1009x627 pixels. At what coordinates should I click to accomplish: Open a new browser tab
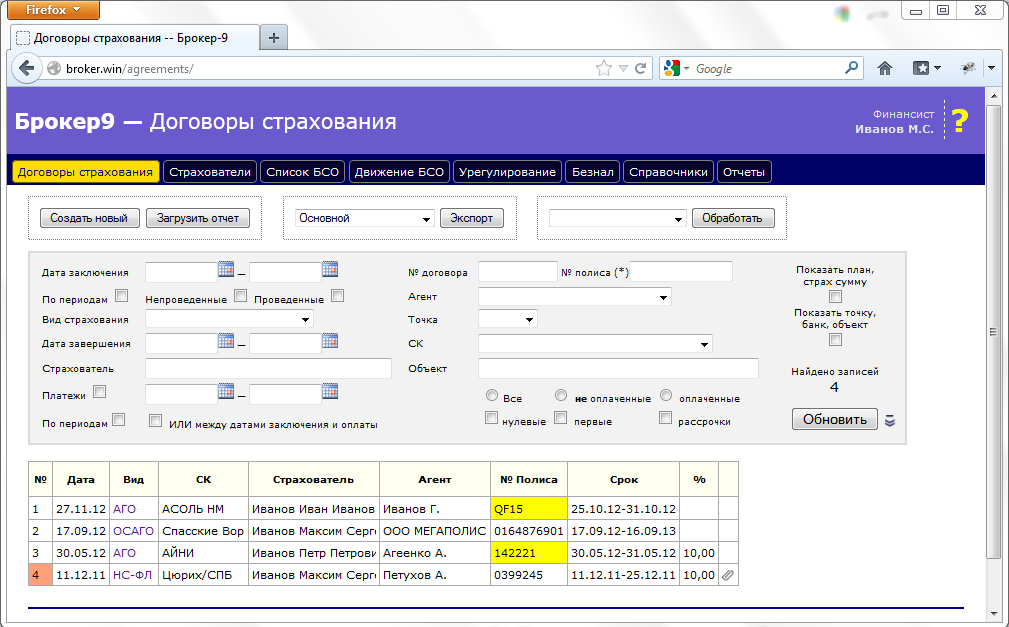(x=273, y=38)
